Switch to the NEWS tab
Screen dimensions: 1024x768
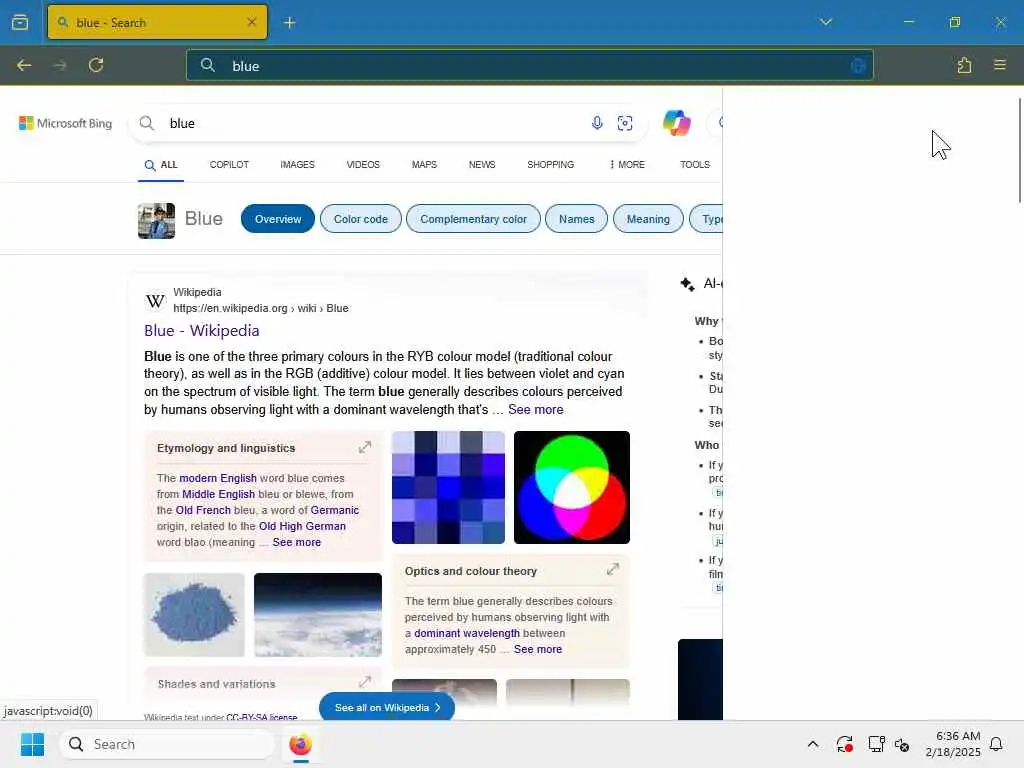(x=482, y=165)
